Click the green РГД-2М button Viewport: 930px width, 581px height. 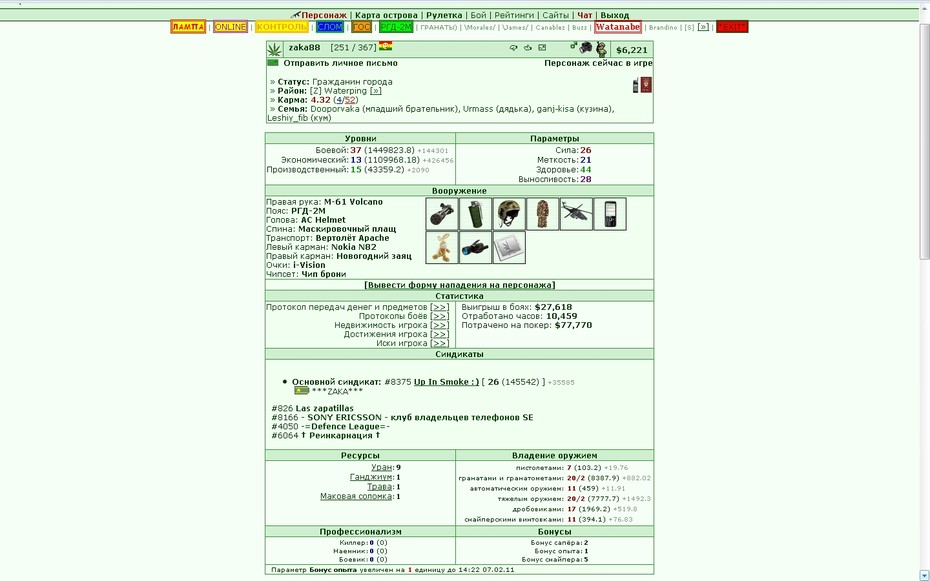[396, 27]
